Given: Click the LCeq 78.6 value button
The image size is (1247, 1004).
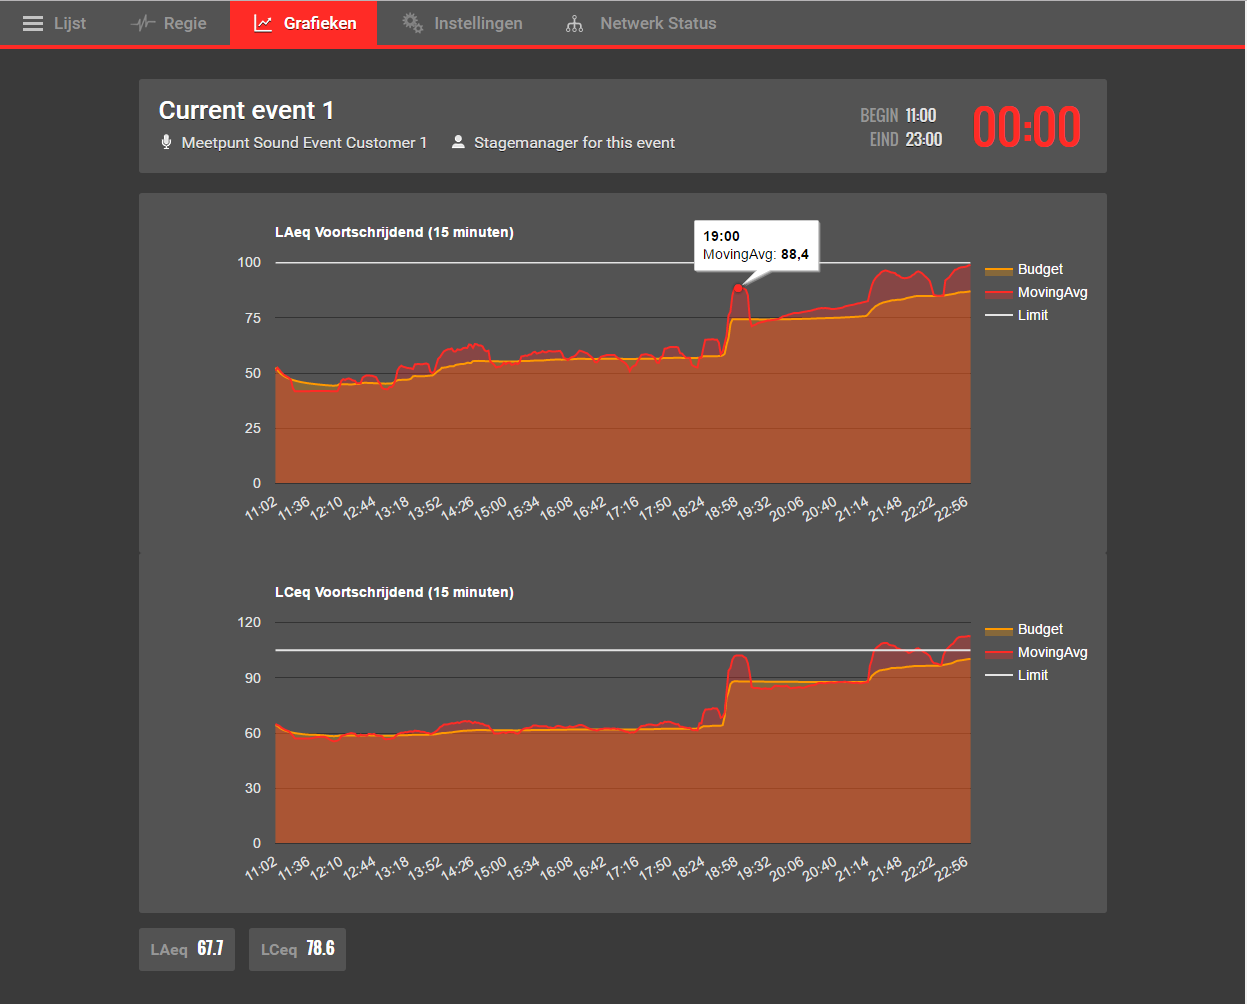Looking at the screenshot, I should pyautogui.click(x=297, y=949).
